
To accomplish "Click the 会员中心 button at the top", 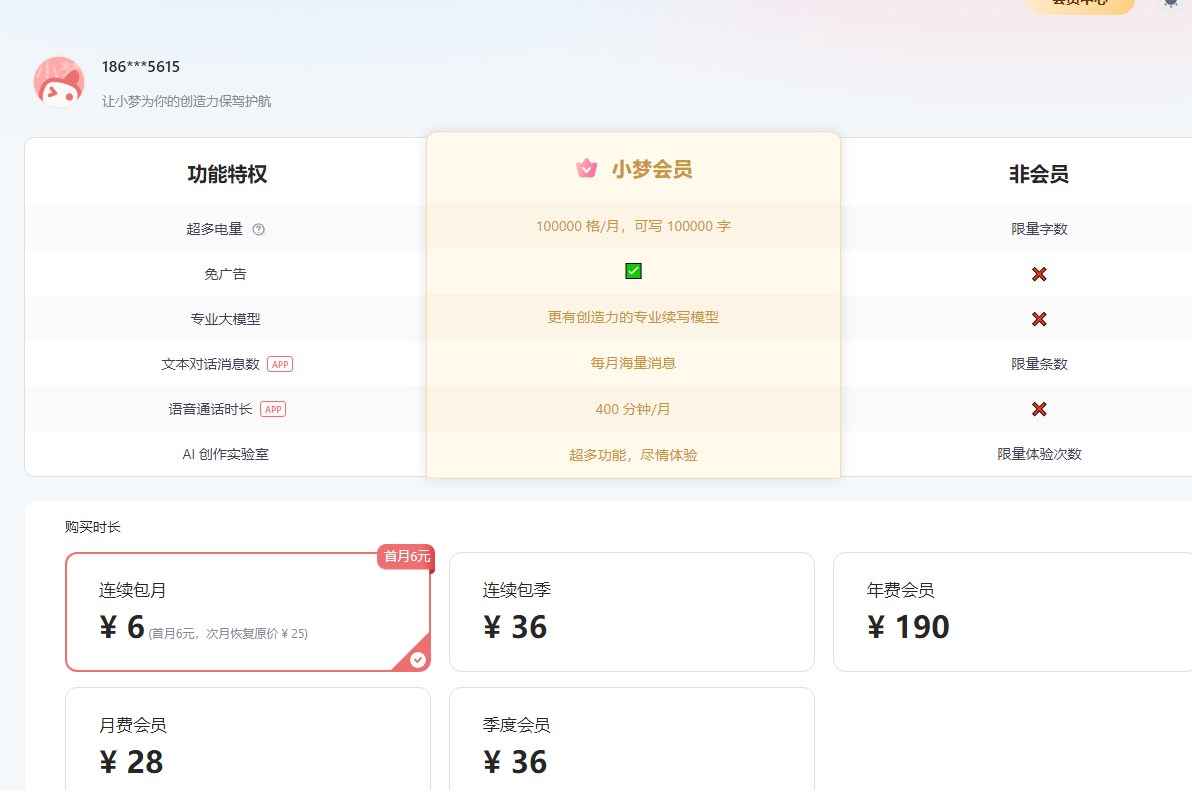I will point(1081,3).
